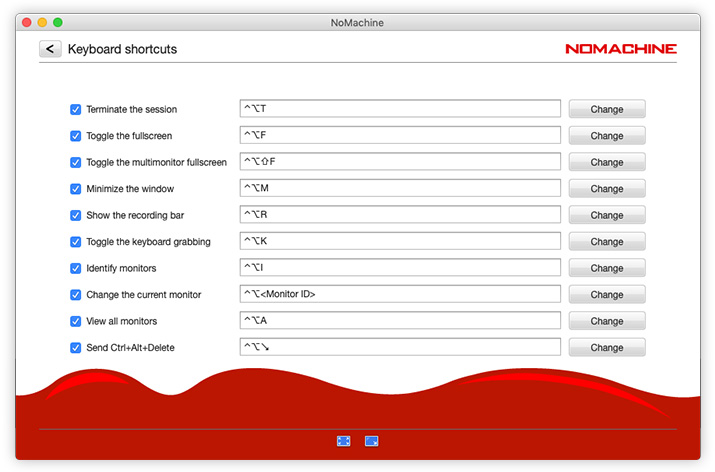This screenshot has height=472, width=715.
Task: Toggle the Toggle the fullscreen checkbox
Action: [76, 136]
